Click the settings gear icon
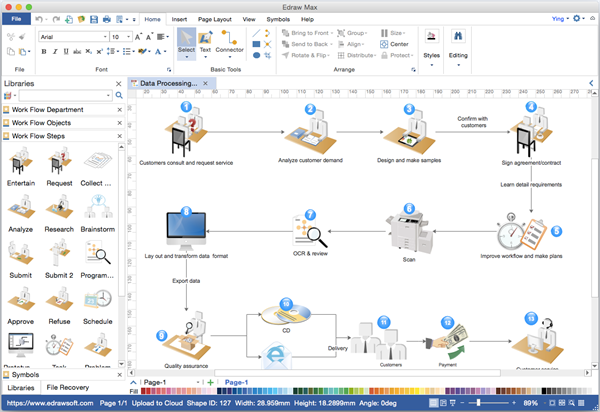Viewport: 600px width, 412px height. pos(577,18)
